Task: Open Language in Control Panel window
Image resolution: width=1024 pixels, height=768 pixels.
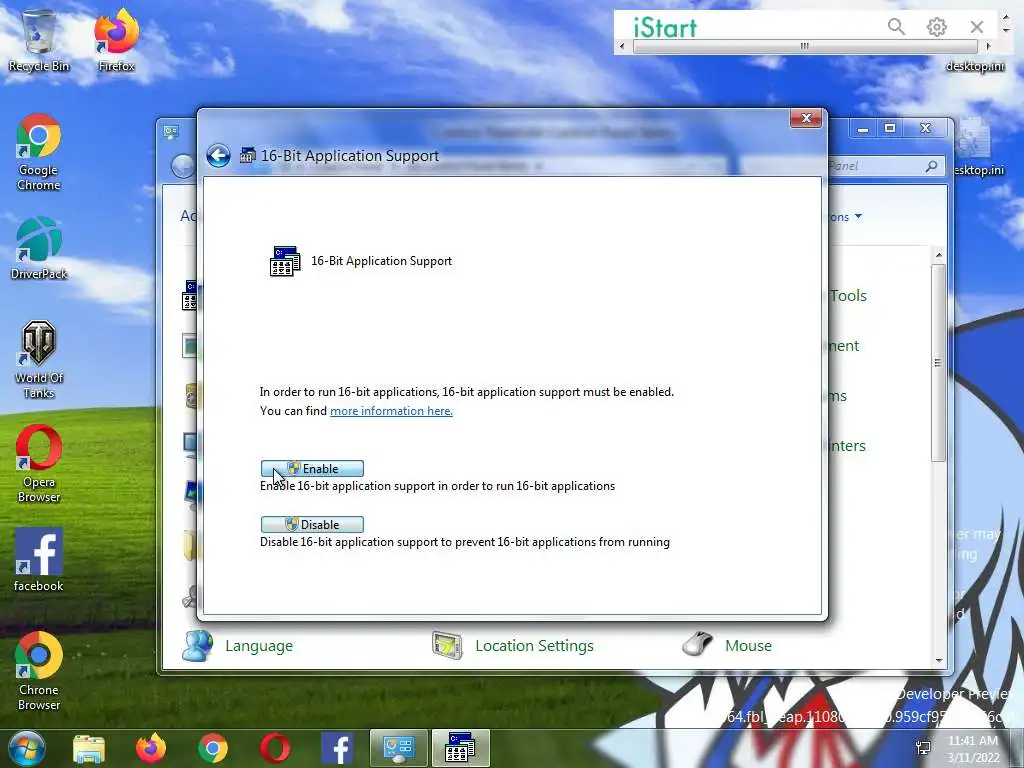Action: pyautogui.click(x=259, y=646)
